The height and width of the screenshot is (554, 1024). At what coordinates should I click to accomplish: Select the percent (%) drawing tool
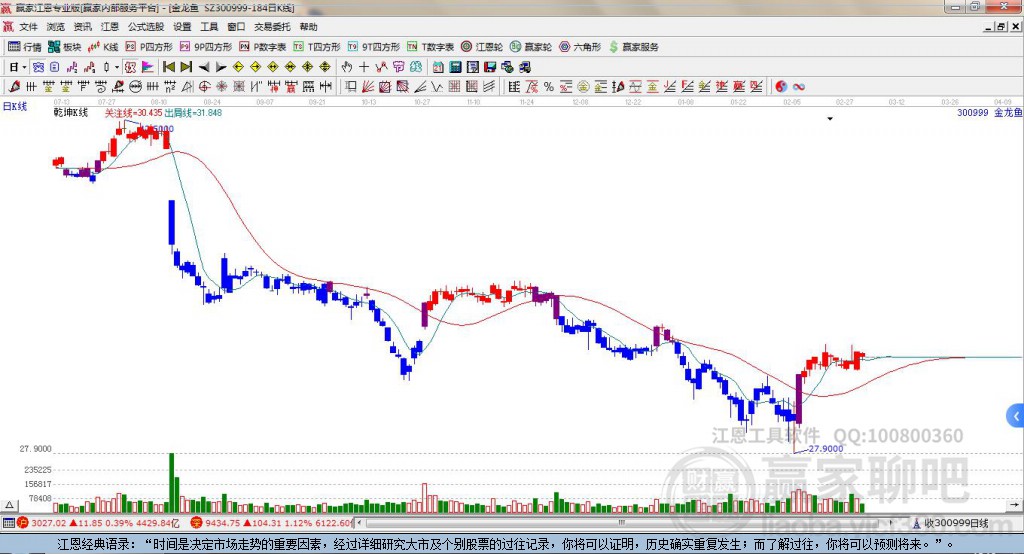click(549, 86)
